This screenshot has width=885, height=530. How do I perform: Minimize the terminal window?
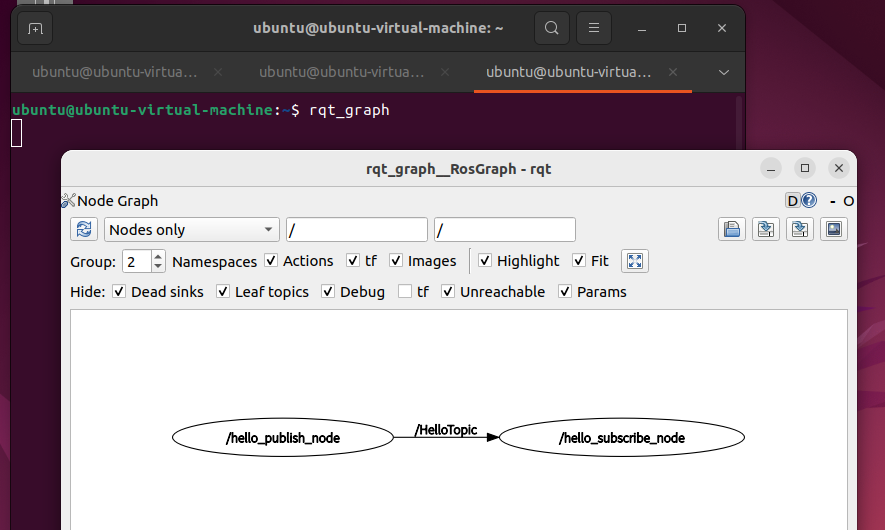pyautogui.click(x=642, y=28)
